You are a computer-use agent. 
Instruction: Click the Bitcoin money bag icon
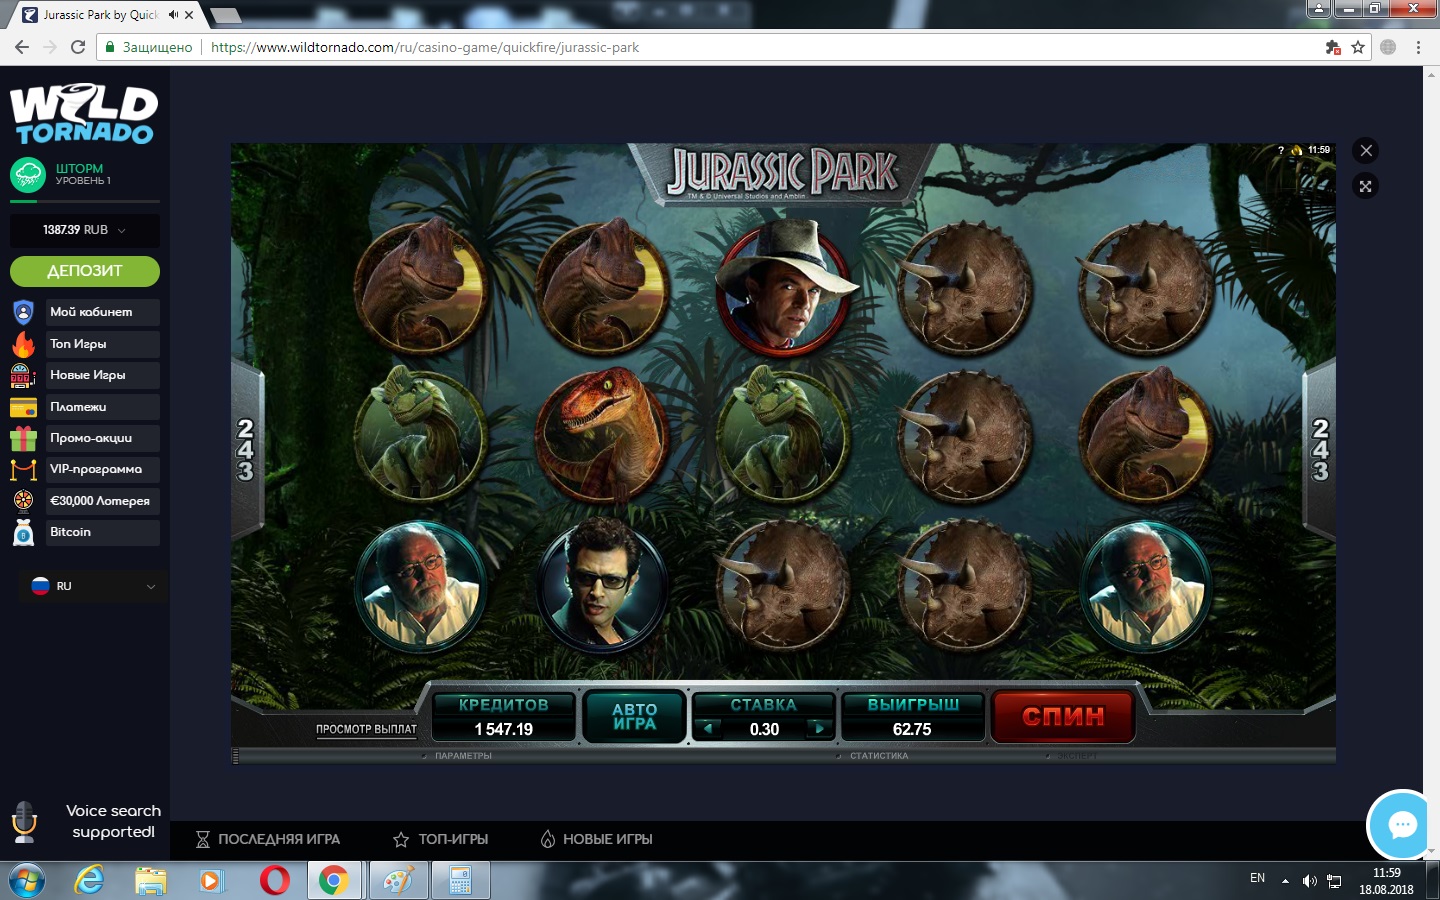[x=23, y=532]
